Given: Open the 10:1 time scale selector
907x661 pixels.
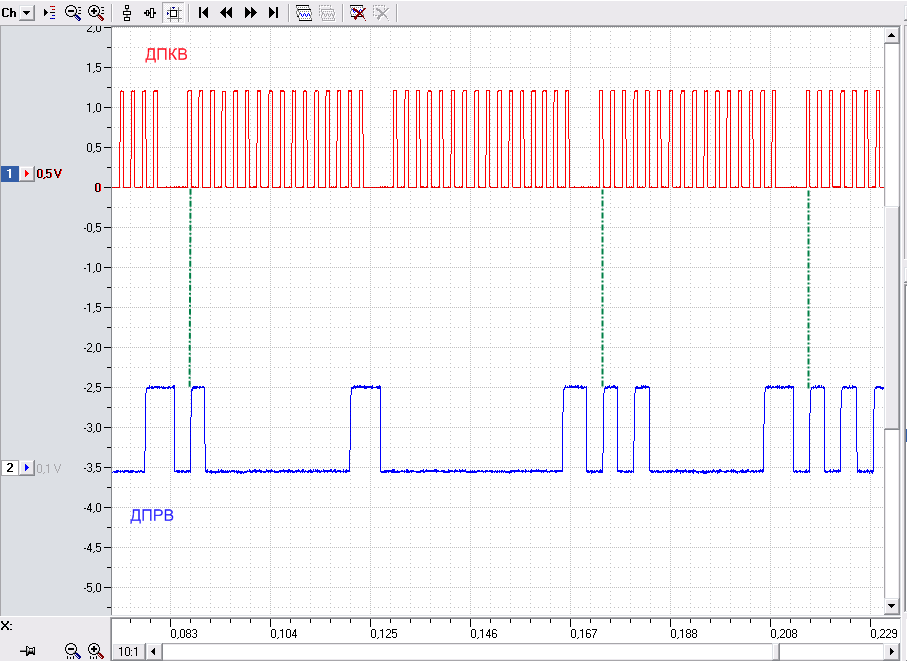Looking at the screenshot, I should click(x=128, y=652).
